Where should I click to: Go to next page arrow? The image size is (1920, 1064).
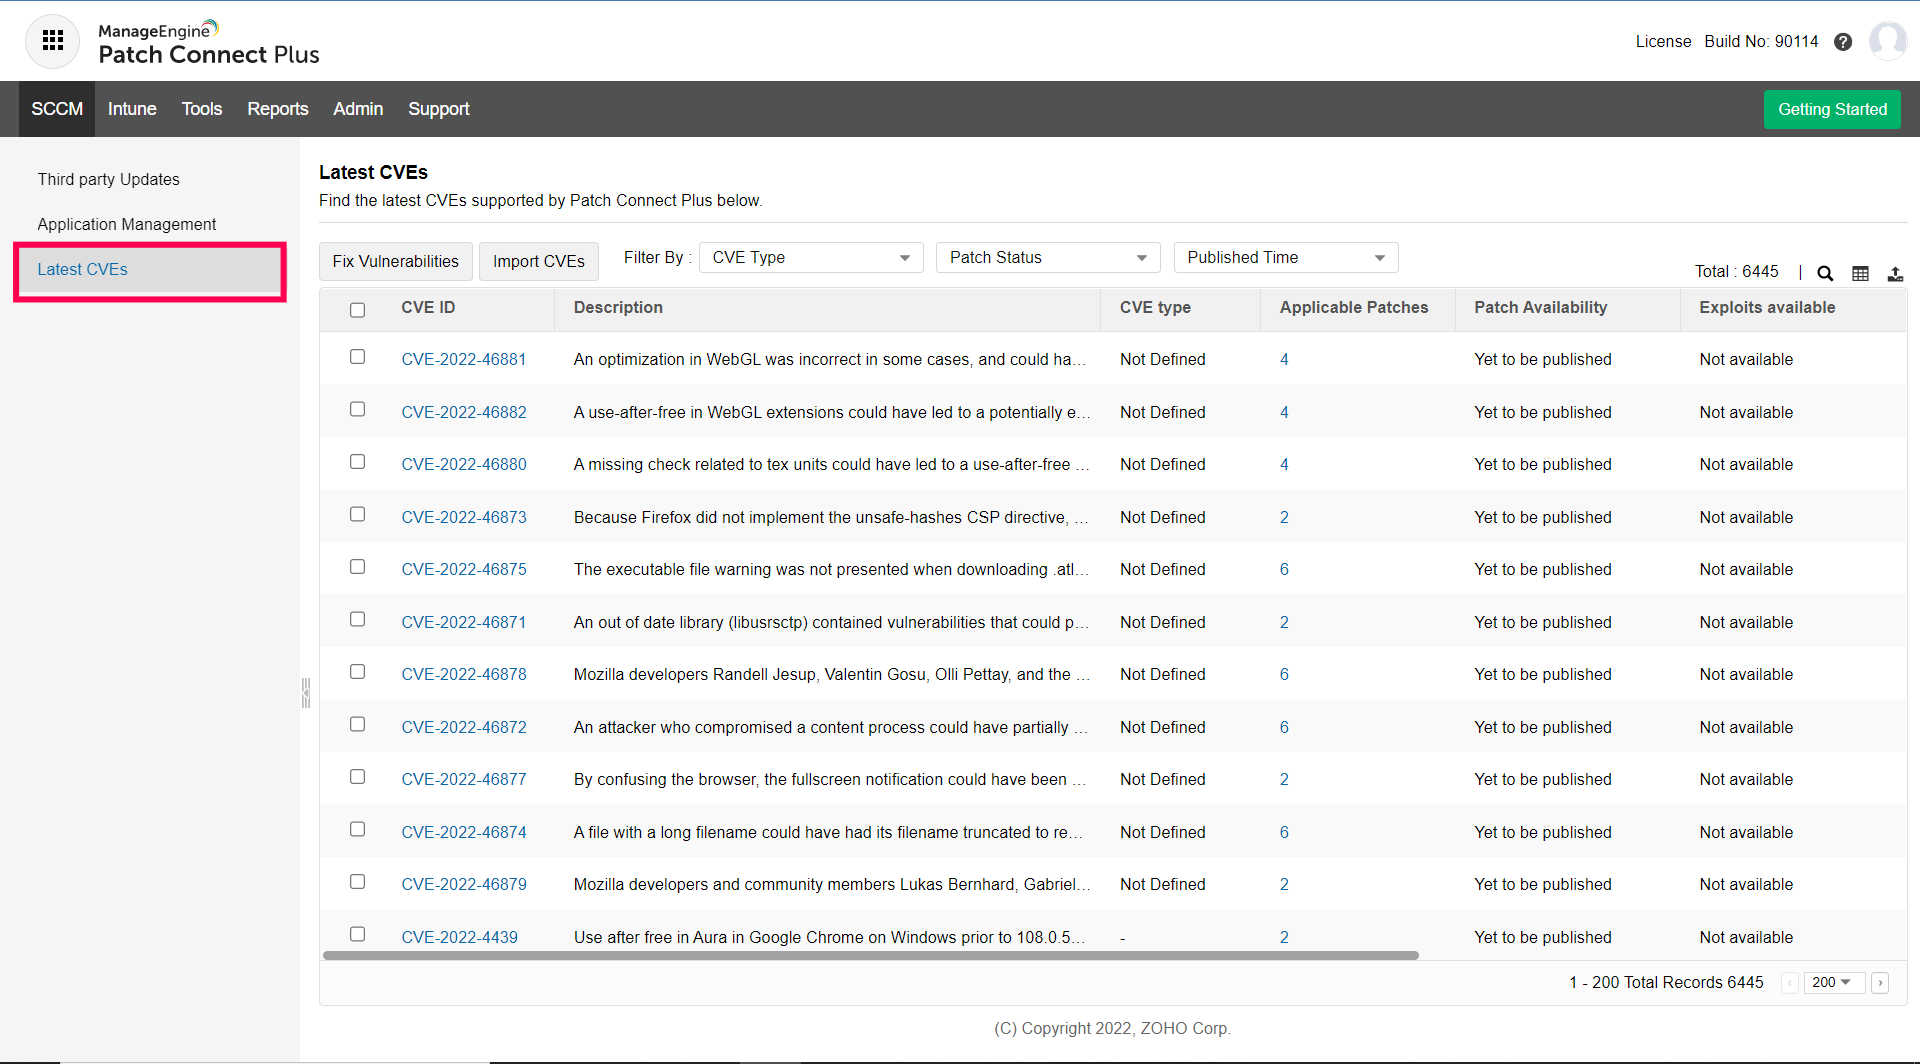click(x=1880, y=983)
